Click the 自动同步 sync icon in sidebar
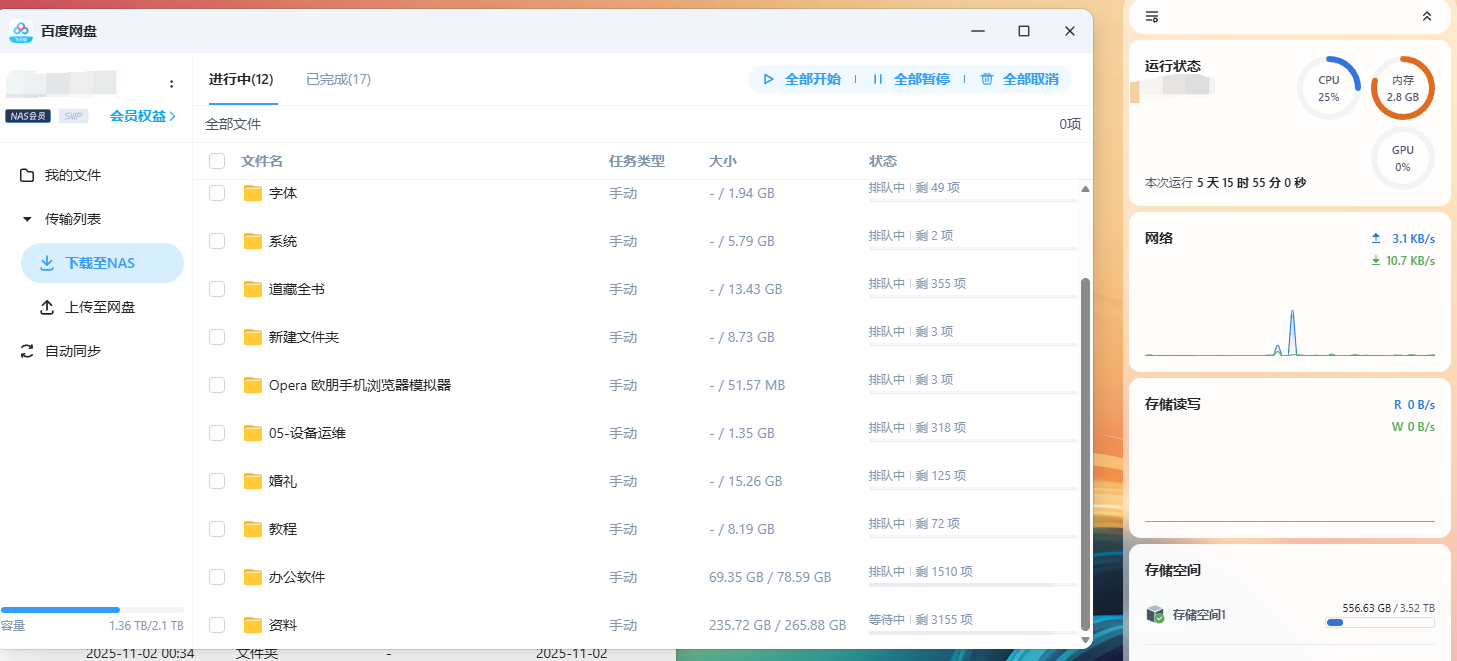The height and width of the screenshot is (661, 1457). pyautogui.click(x=27, y=351)
